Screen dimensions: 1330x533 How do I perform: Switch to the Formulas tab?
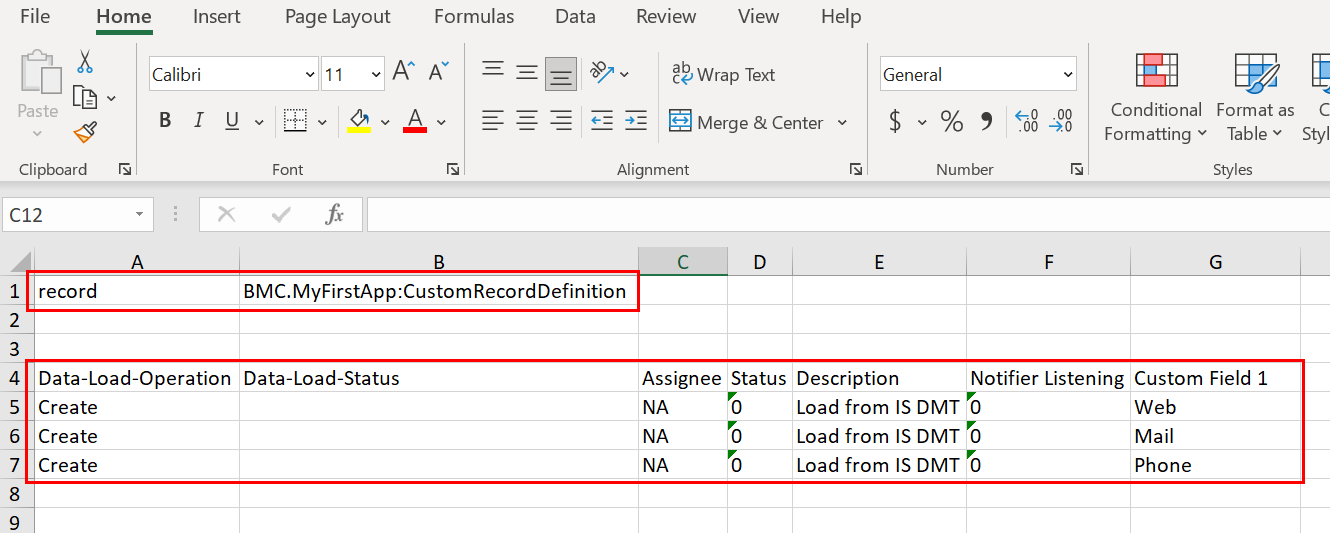pos(474,16)
